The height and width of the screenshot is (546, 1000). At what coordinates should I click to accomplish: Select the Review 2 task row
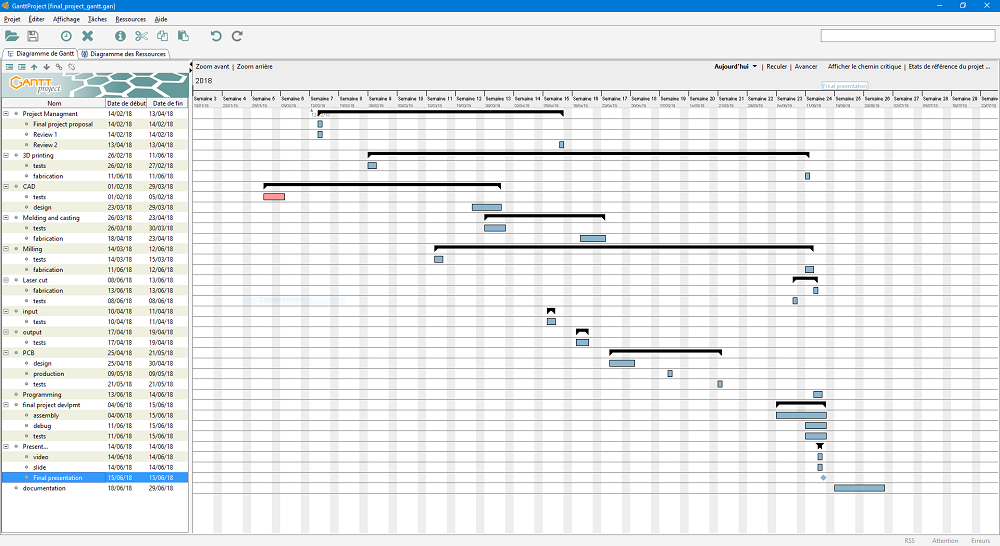96,145
